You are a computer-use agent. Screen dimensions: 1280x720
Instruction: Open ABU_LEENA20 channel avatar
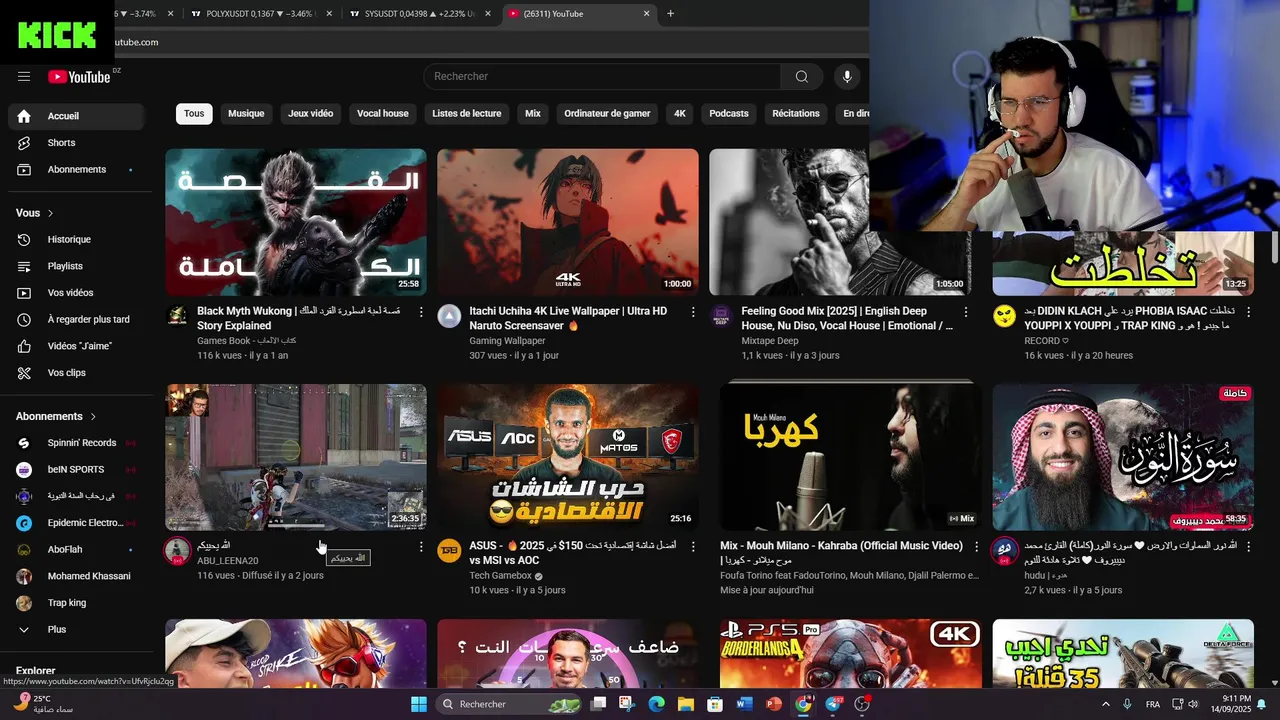[177, 551]
